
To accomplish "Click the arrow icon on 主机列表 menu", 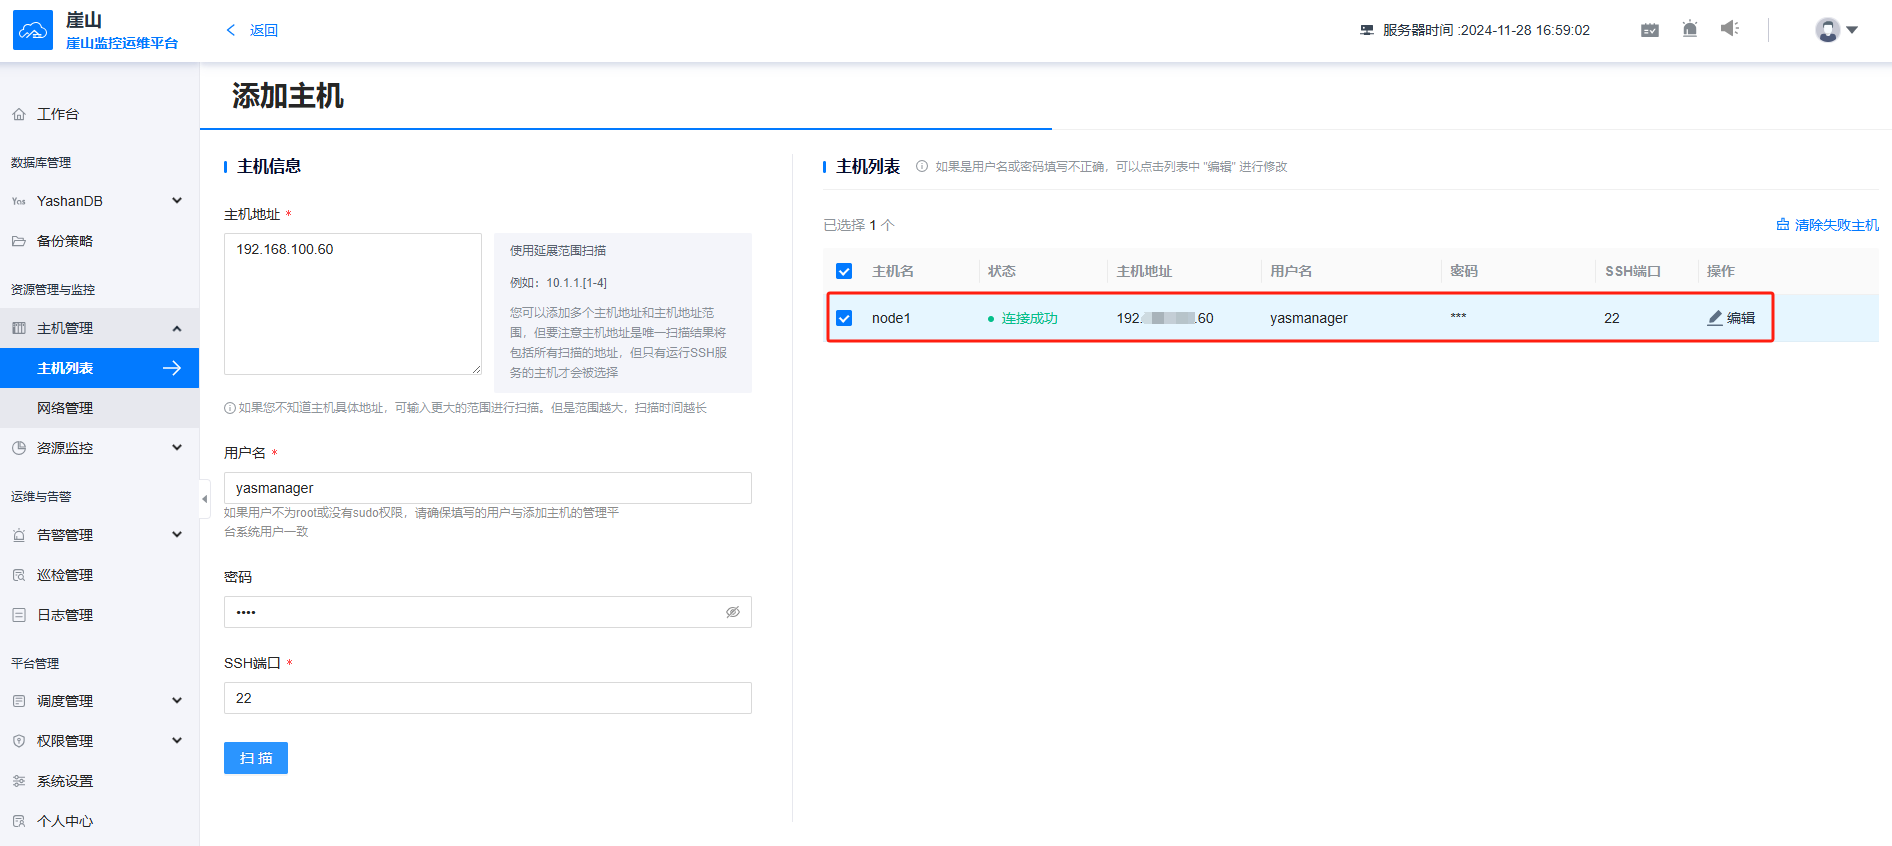I will click(172, 368).
